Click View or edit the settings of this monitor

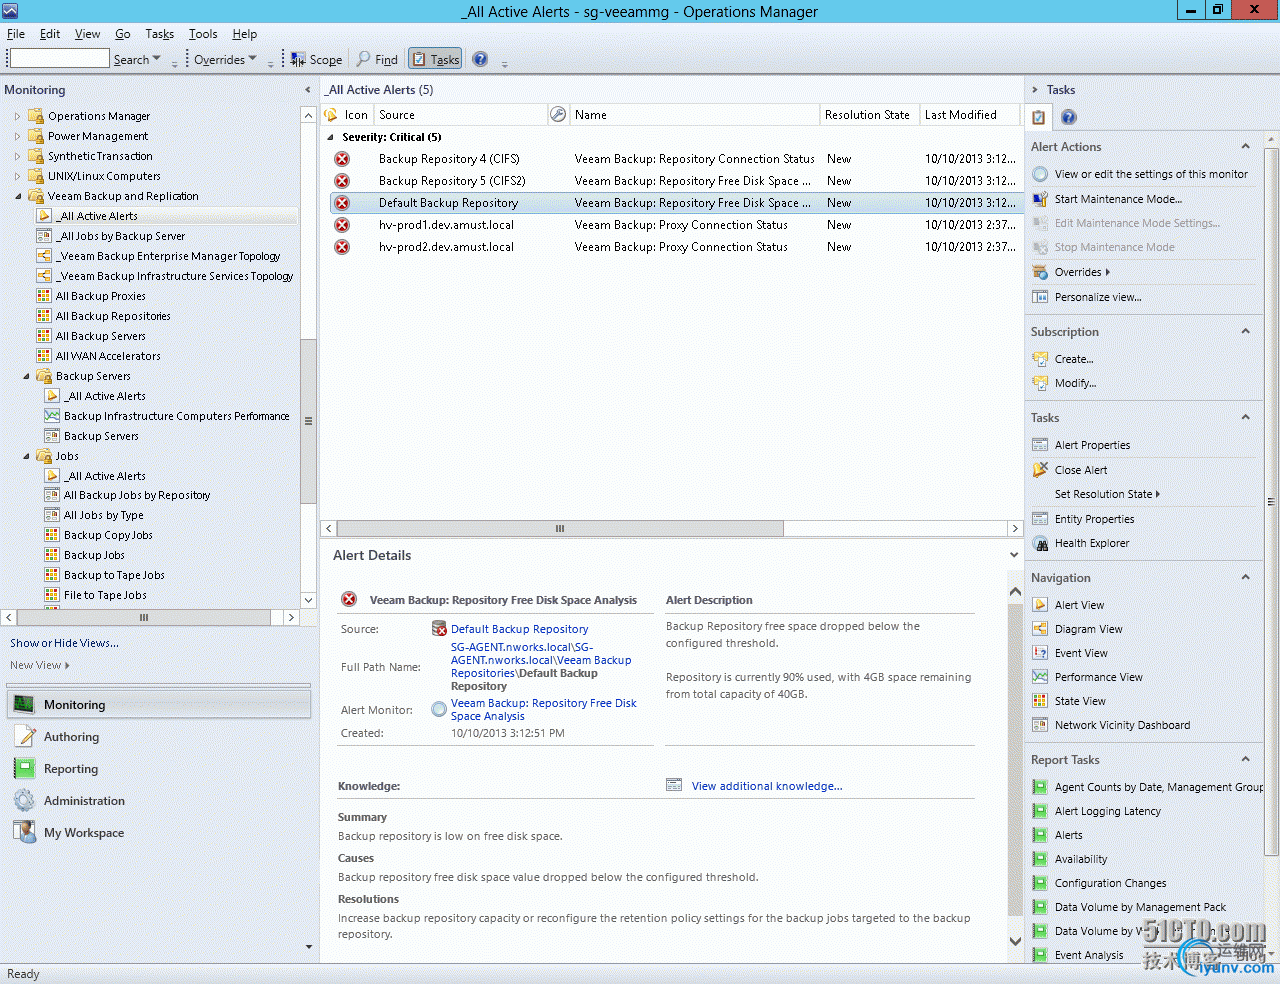(x=1151, y=174)
